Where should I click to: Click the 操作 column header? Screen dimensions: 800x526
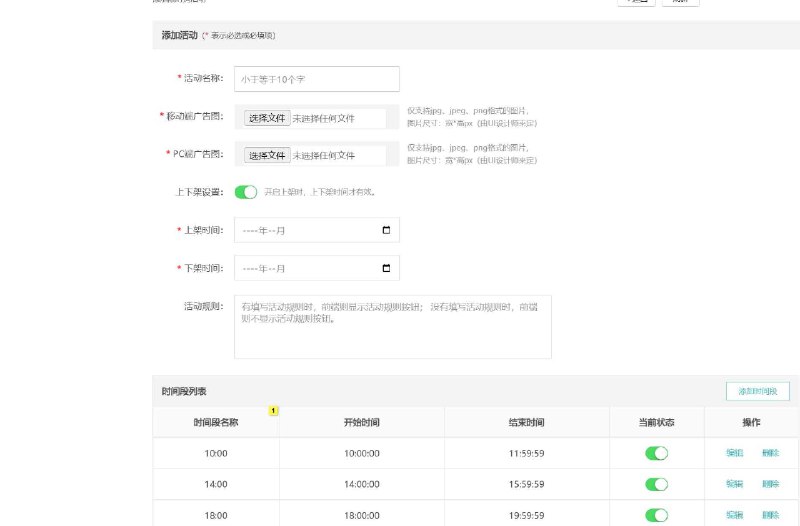(x=751, y=422)
